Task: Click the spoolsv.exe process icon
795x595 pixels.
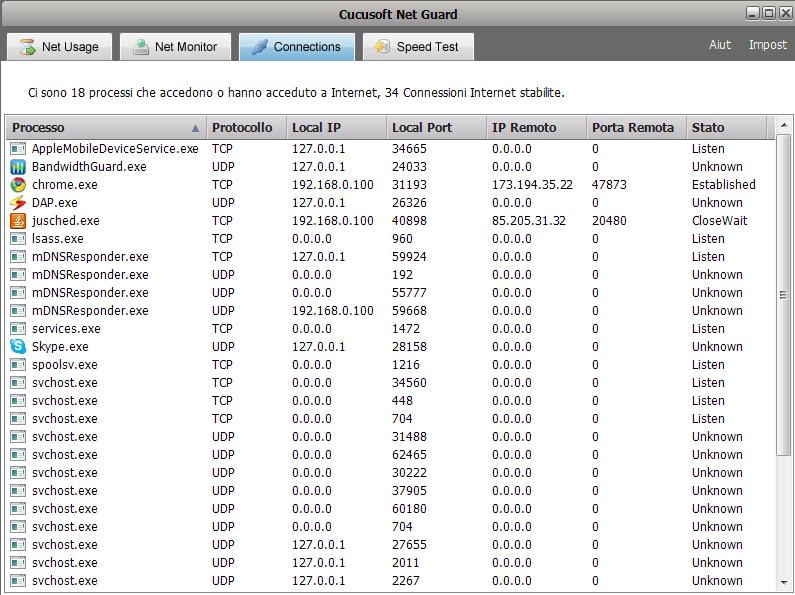Action: pyautogui.click(x=18, y=364)
